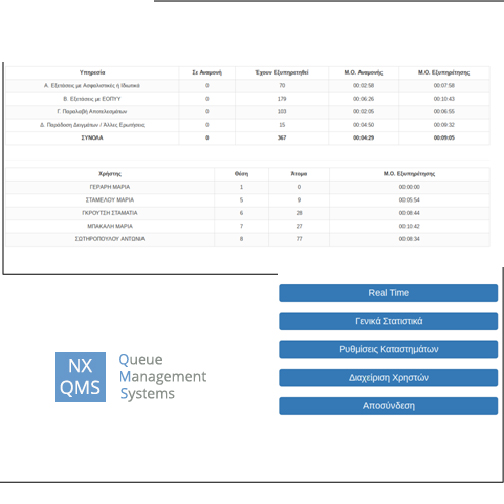Viewport: 504px width, 504px height.
Task: Click the Υπηρεσία column header
Action: point(92,73)
